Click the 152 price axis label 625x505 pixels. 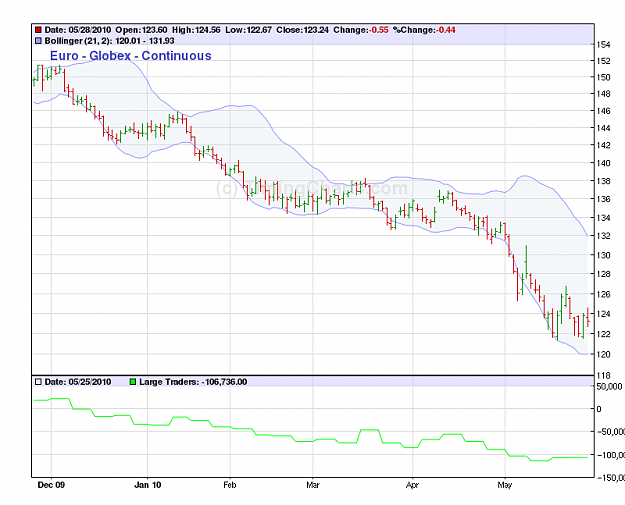pyautogui.click(x=603, y=61)
